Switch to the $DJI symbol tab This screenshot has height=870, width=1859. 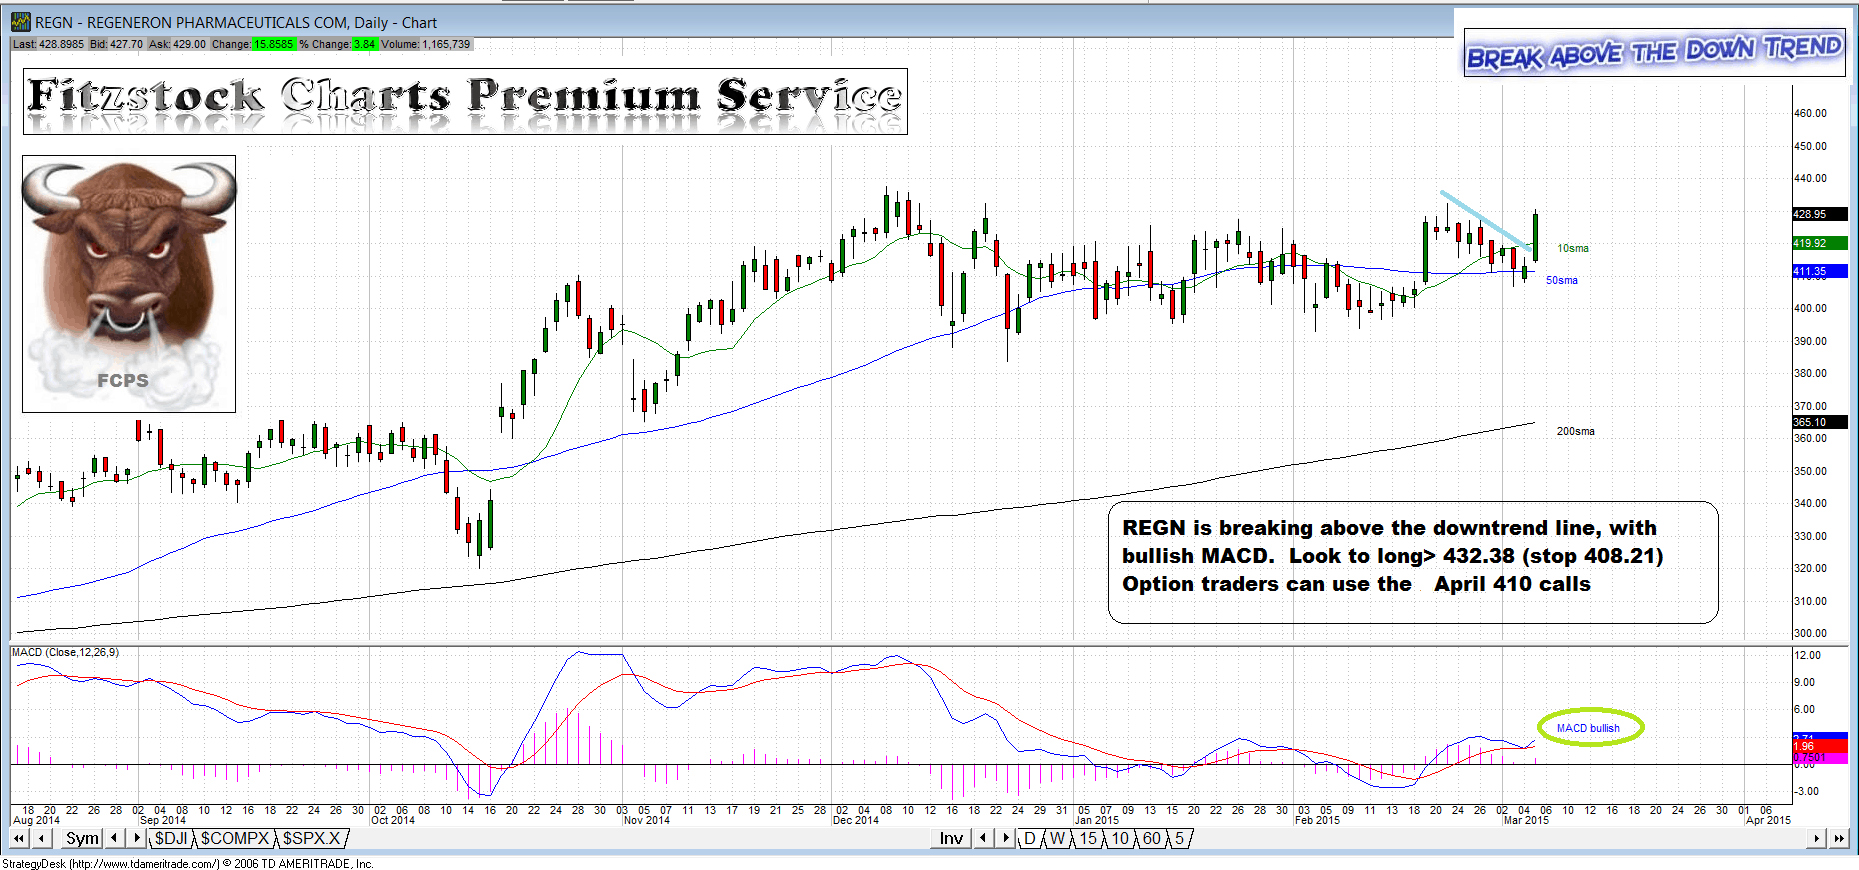(x=171, y=838)
